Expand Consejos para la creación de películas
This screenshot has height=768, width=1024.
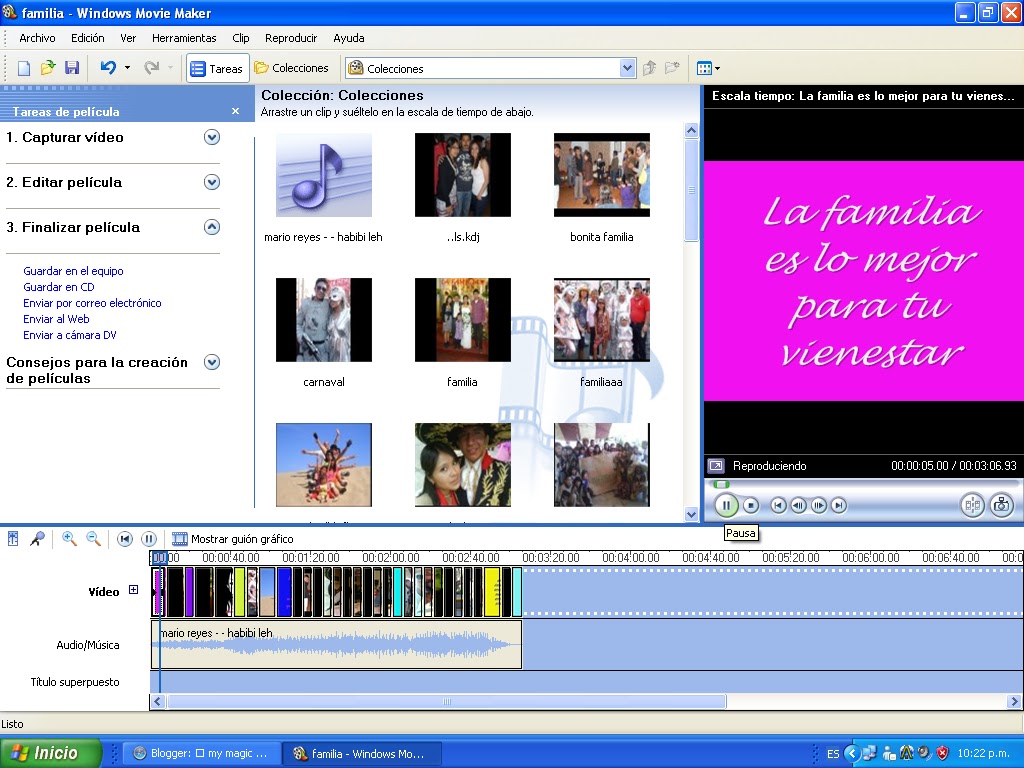pos(212,362)
